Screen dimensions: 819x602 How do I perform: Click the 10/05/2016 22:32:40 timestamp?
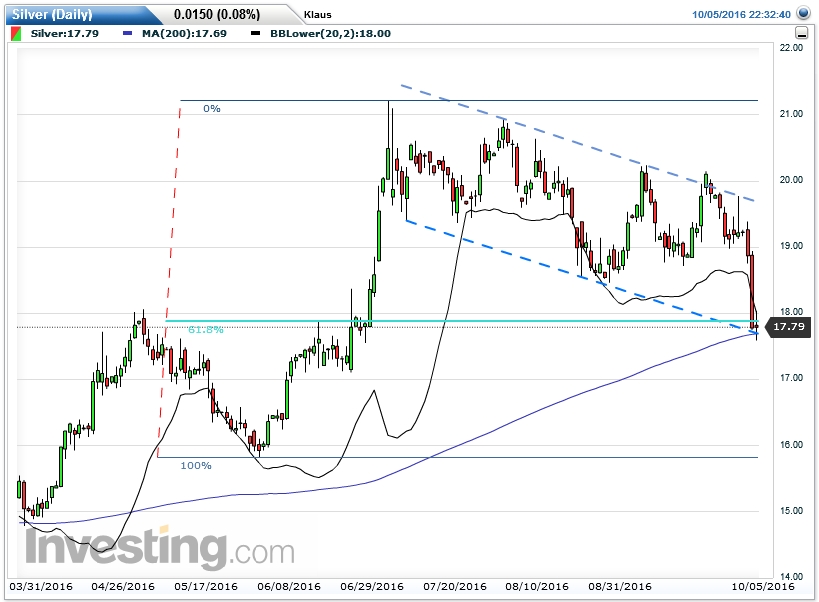744,13
